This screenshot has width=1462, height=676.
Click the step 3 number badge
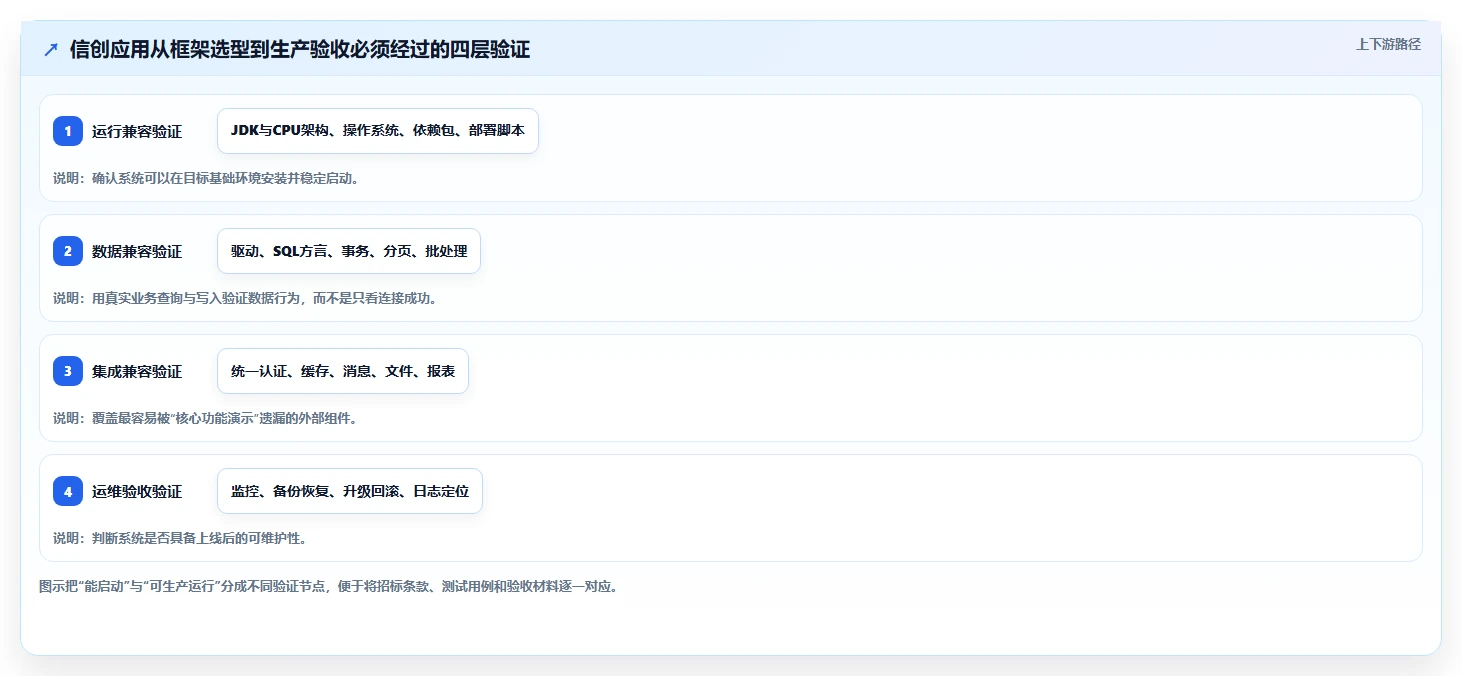[x=68, y=371]
